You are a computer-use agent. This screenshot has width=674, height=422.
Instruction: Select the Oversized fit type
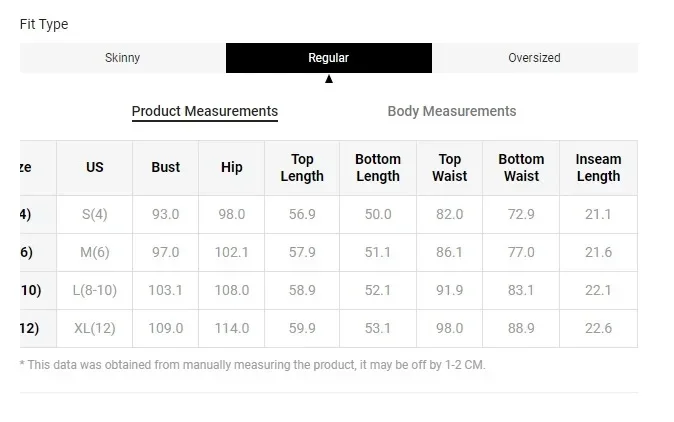535,58
